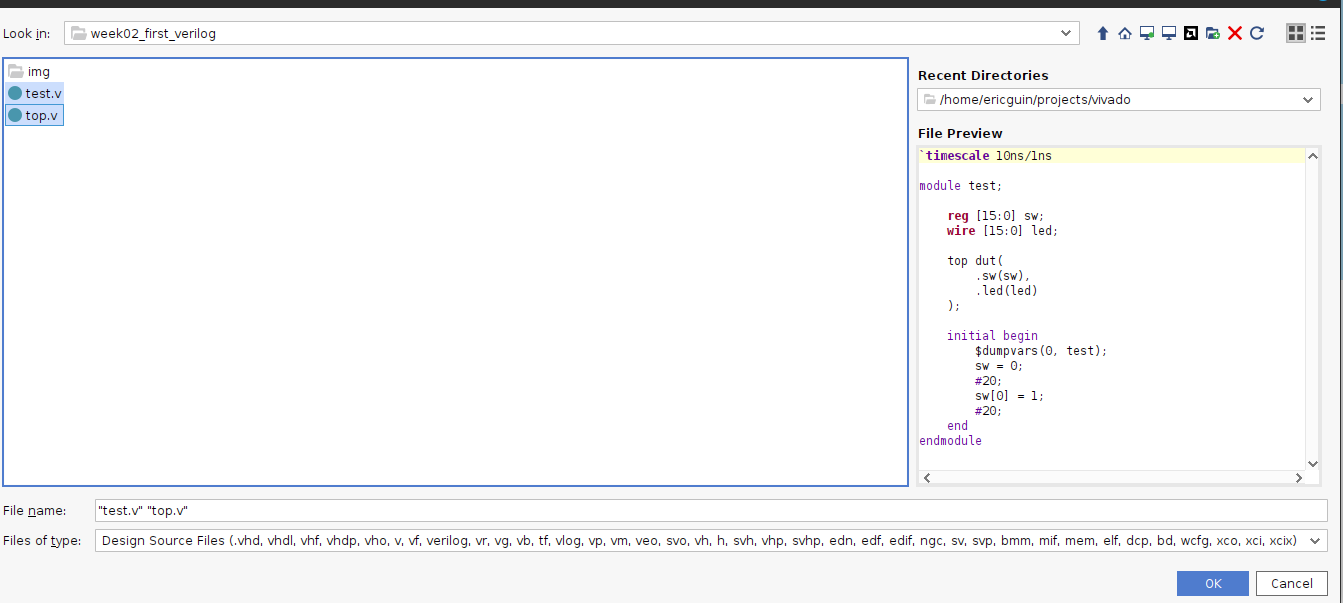Click the black AMD arrow logo icon
1343x603 pixels.
tap(1190, 33)
